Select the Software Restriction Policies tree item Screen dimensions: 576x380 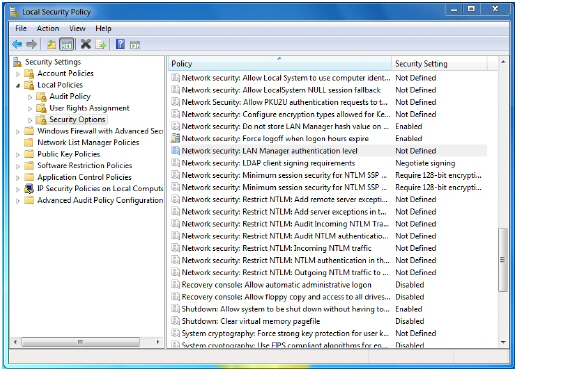pyautogui.click(x=84, y=165)
